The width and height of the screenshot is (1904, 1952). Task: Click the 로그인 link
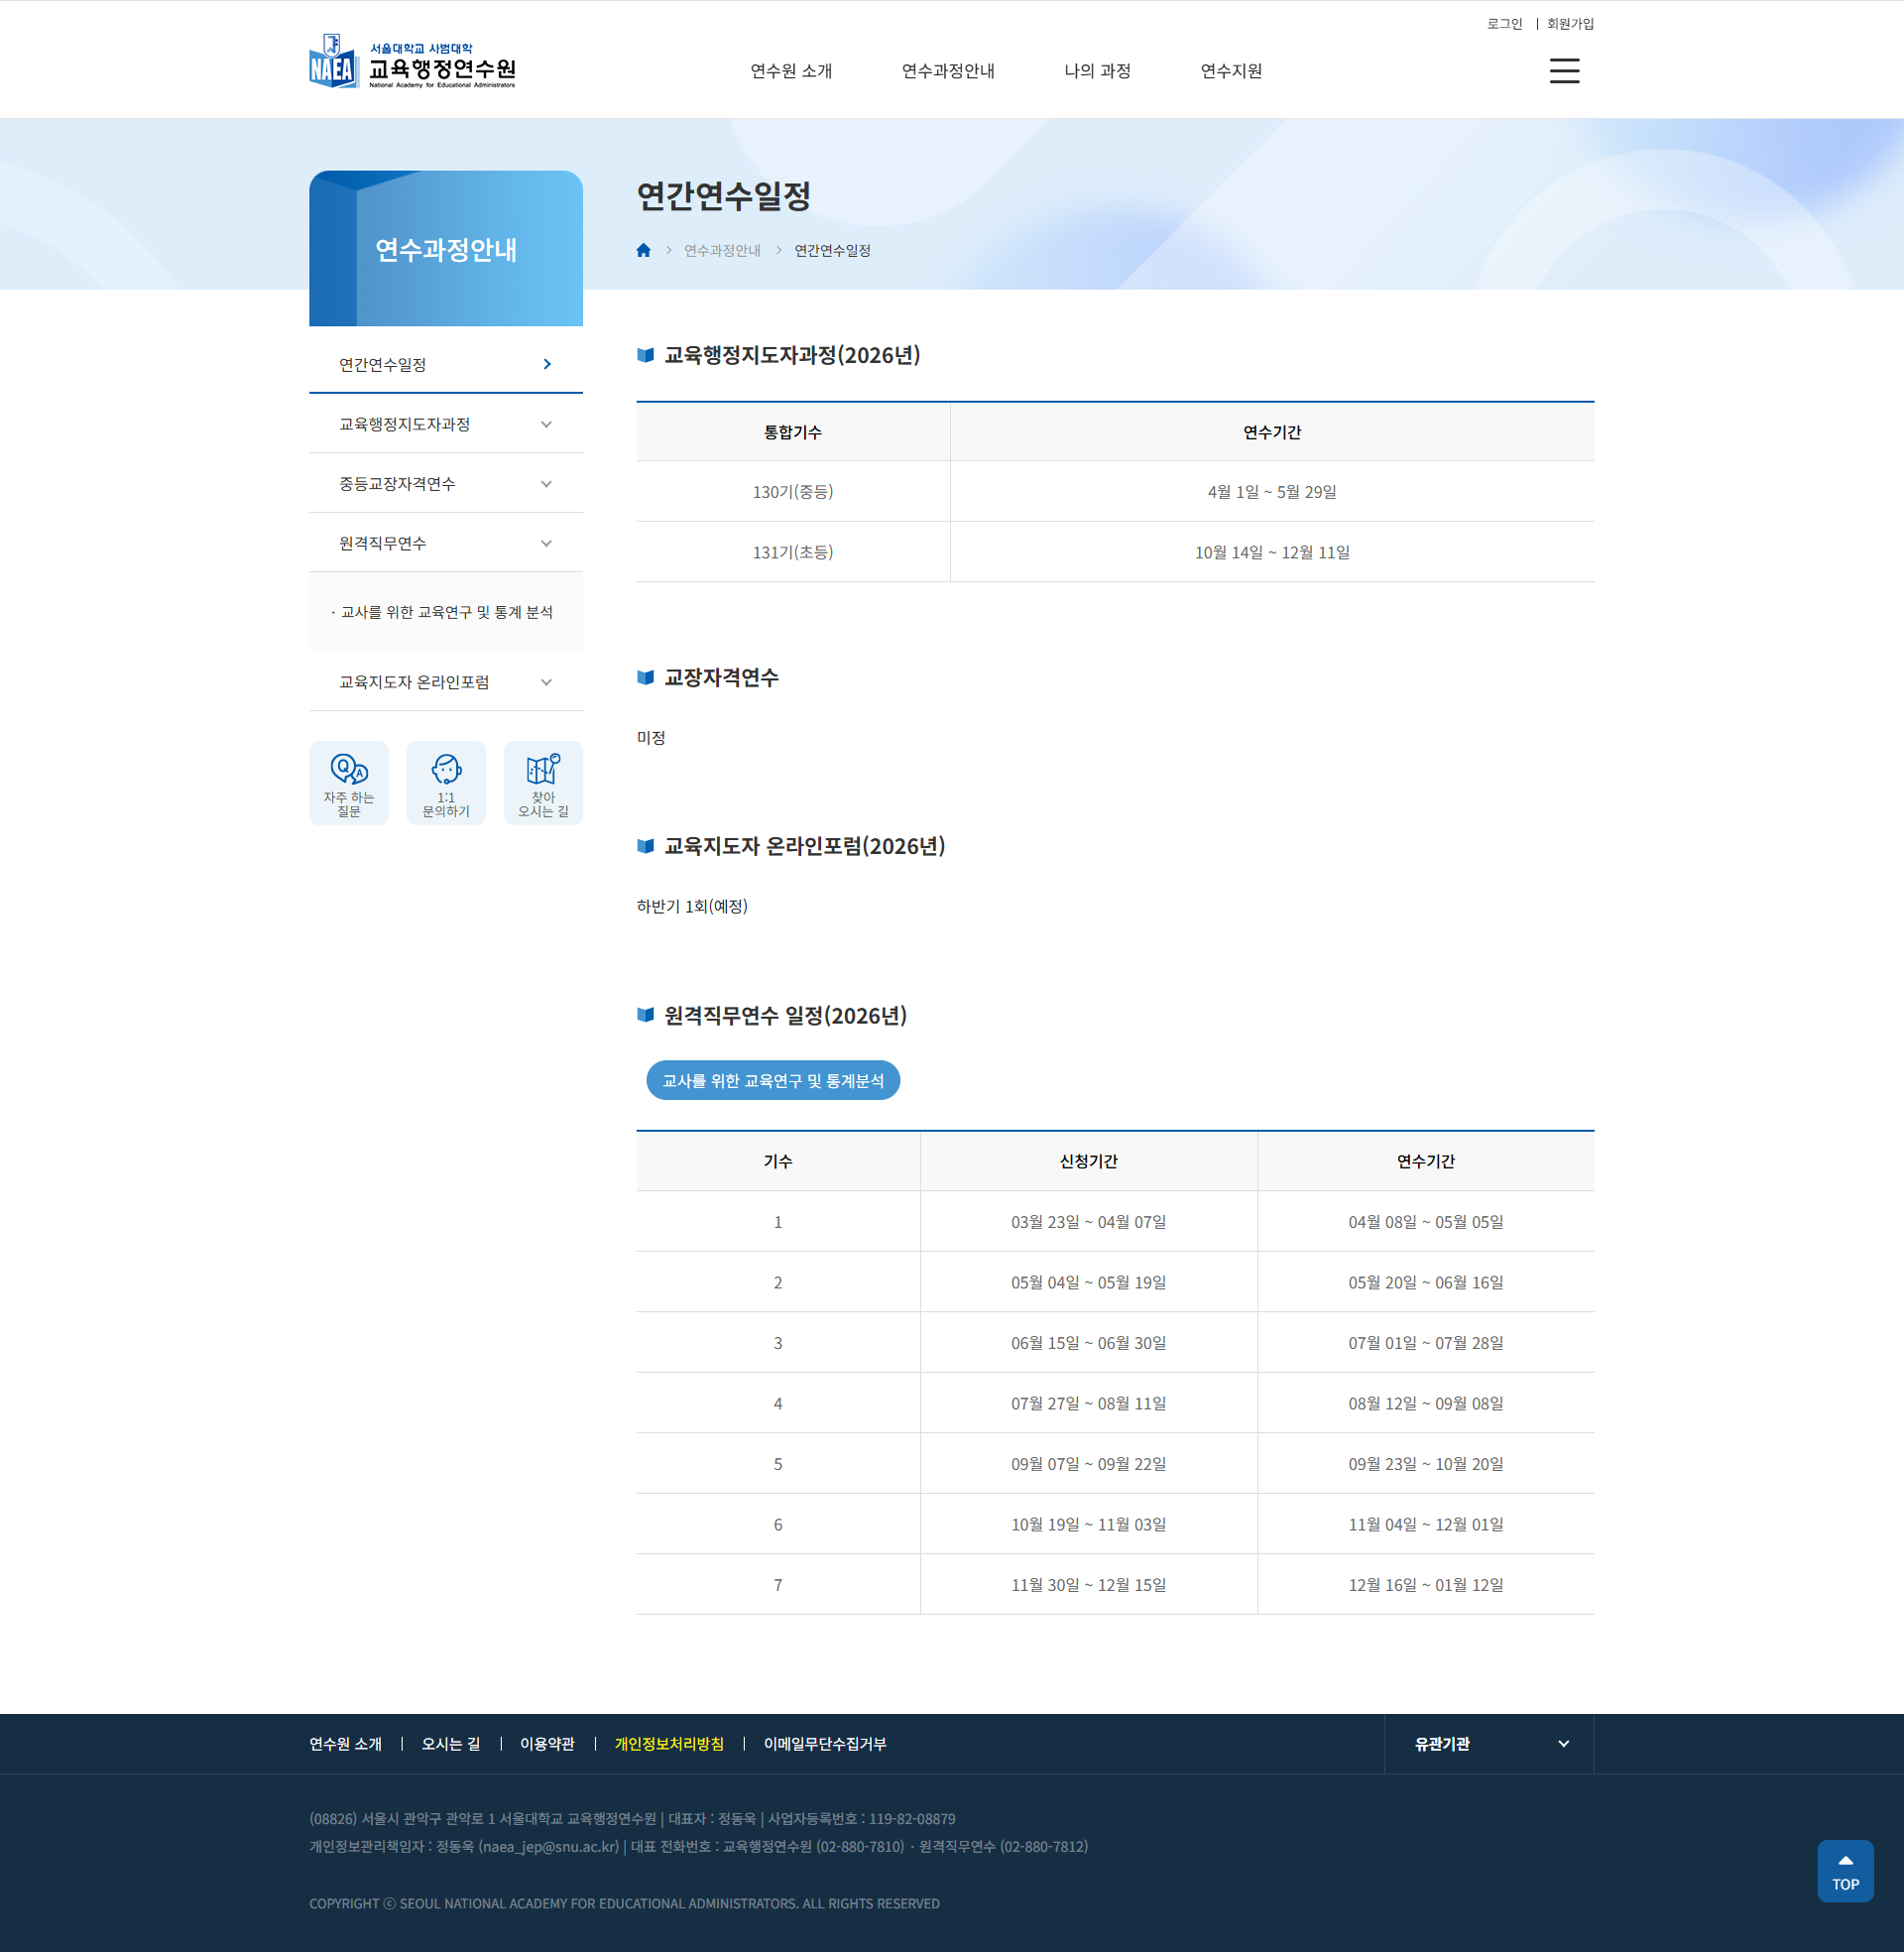(1504, 24)
